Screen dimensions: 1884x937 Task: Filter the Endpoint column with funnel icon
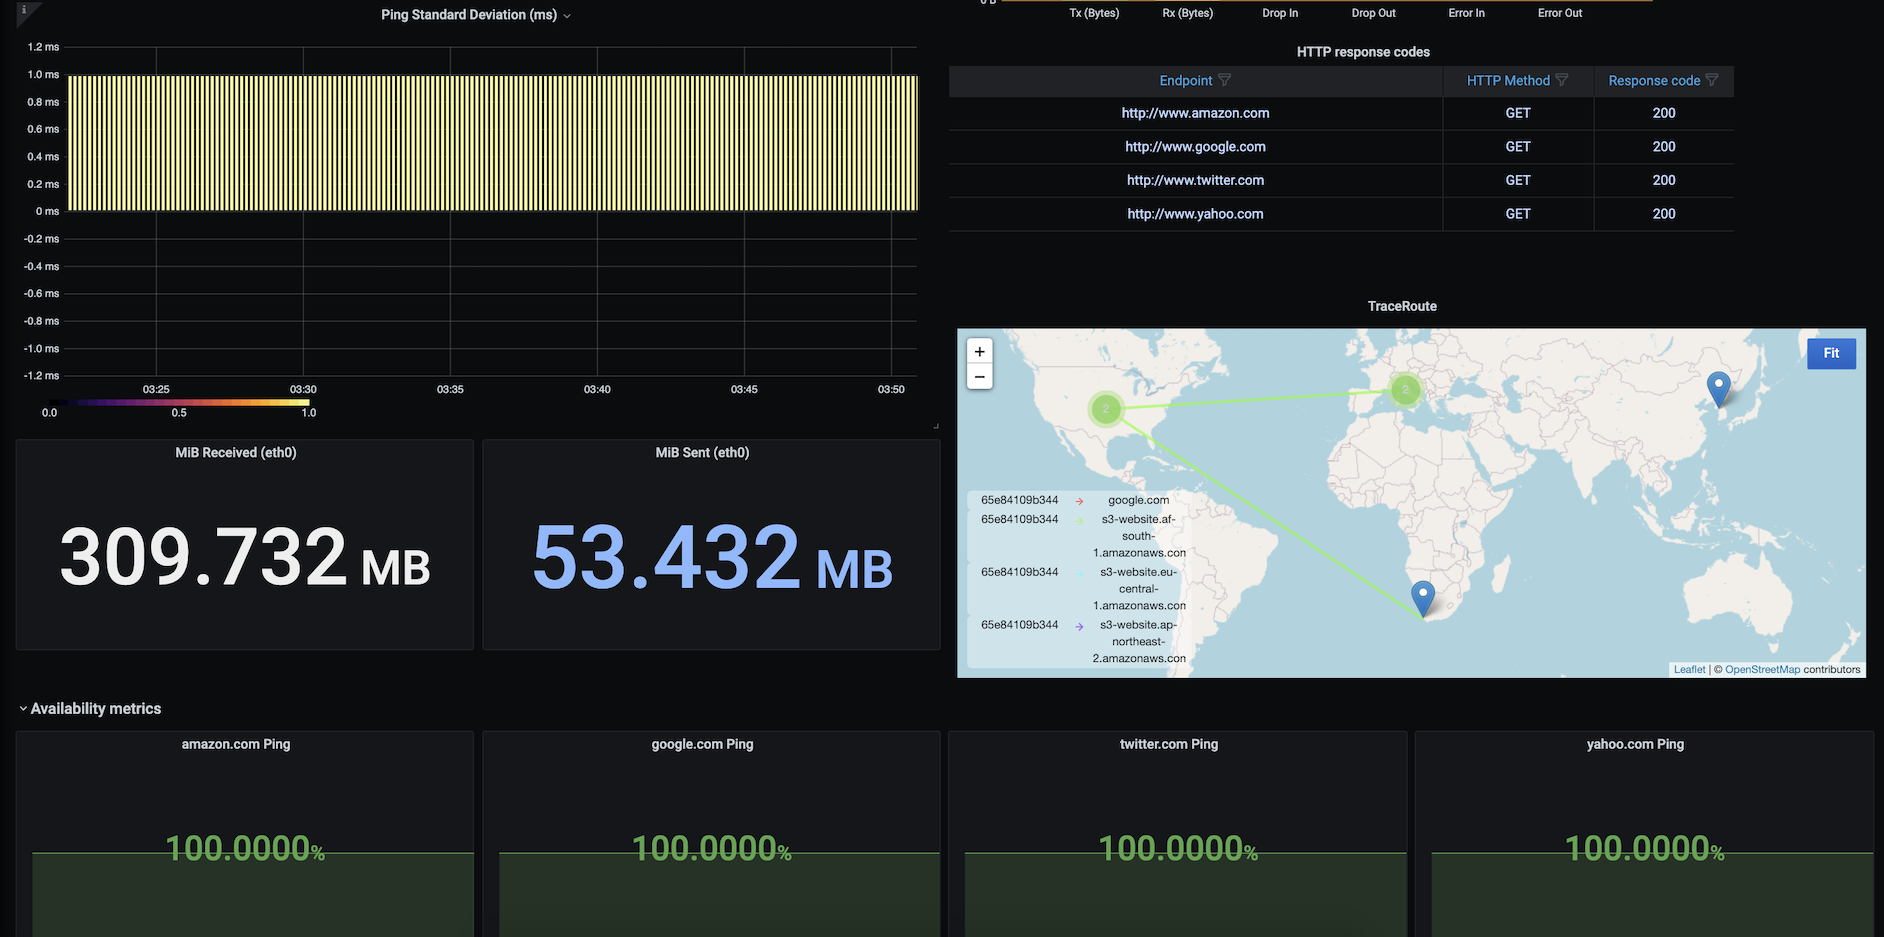coord(1224,80)
